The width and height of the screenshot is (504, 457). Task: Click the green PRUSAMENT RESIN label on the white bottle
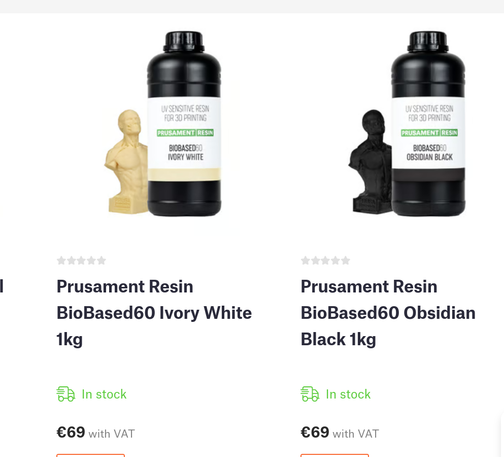coord(185,133)
